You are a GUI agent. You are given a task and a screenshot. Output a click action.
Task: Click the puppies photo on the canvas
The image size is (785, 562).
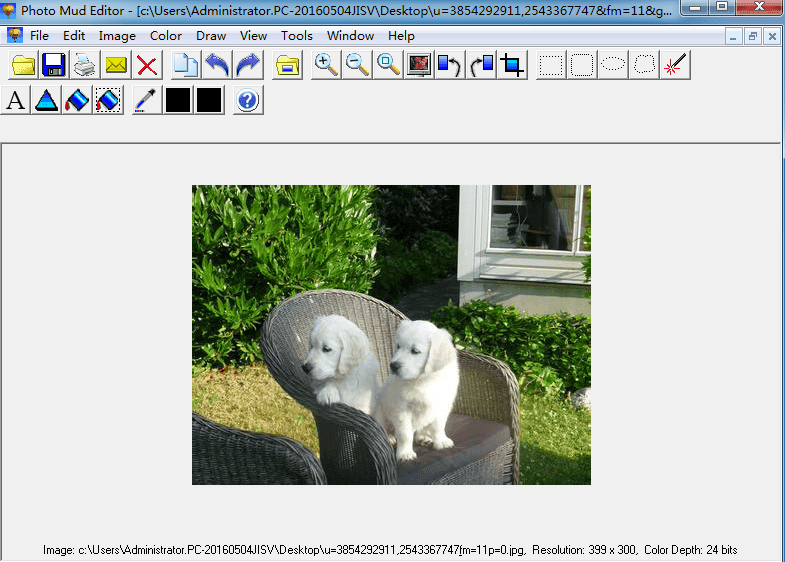click(391, 335)
